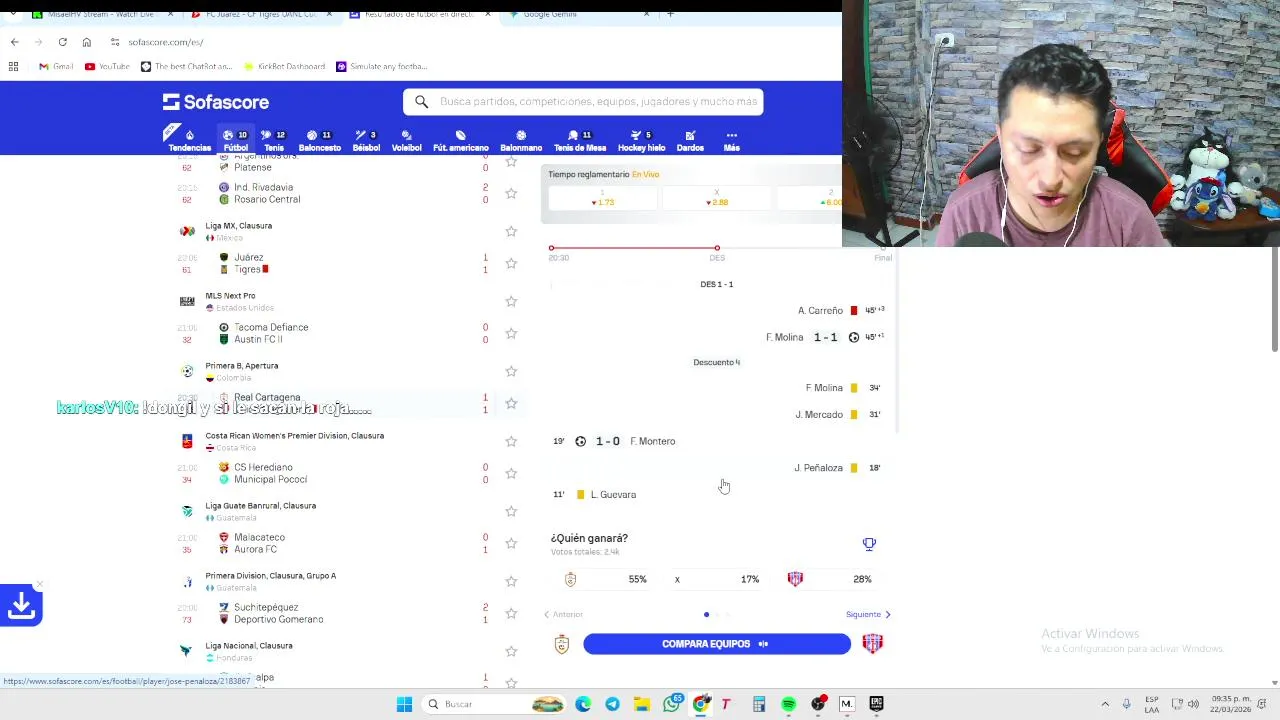The height and width of the screenshot is (720, 1280).
Task: Star the CS Herediano vs Municipal Pococí match
Action: [x=511, y=473]
